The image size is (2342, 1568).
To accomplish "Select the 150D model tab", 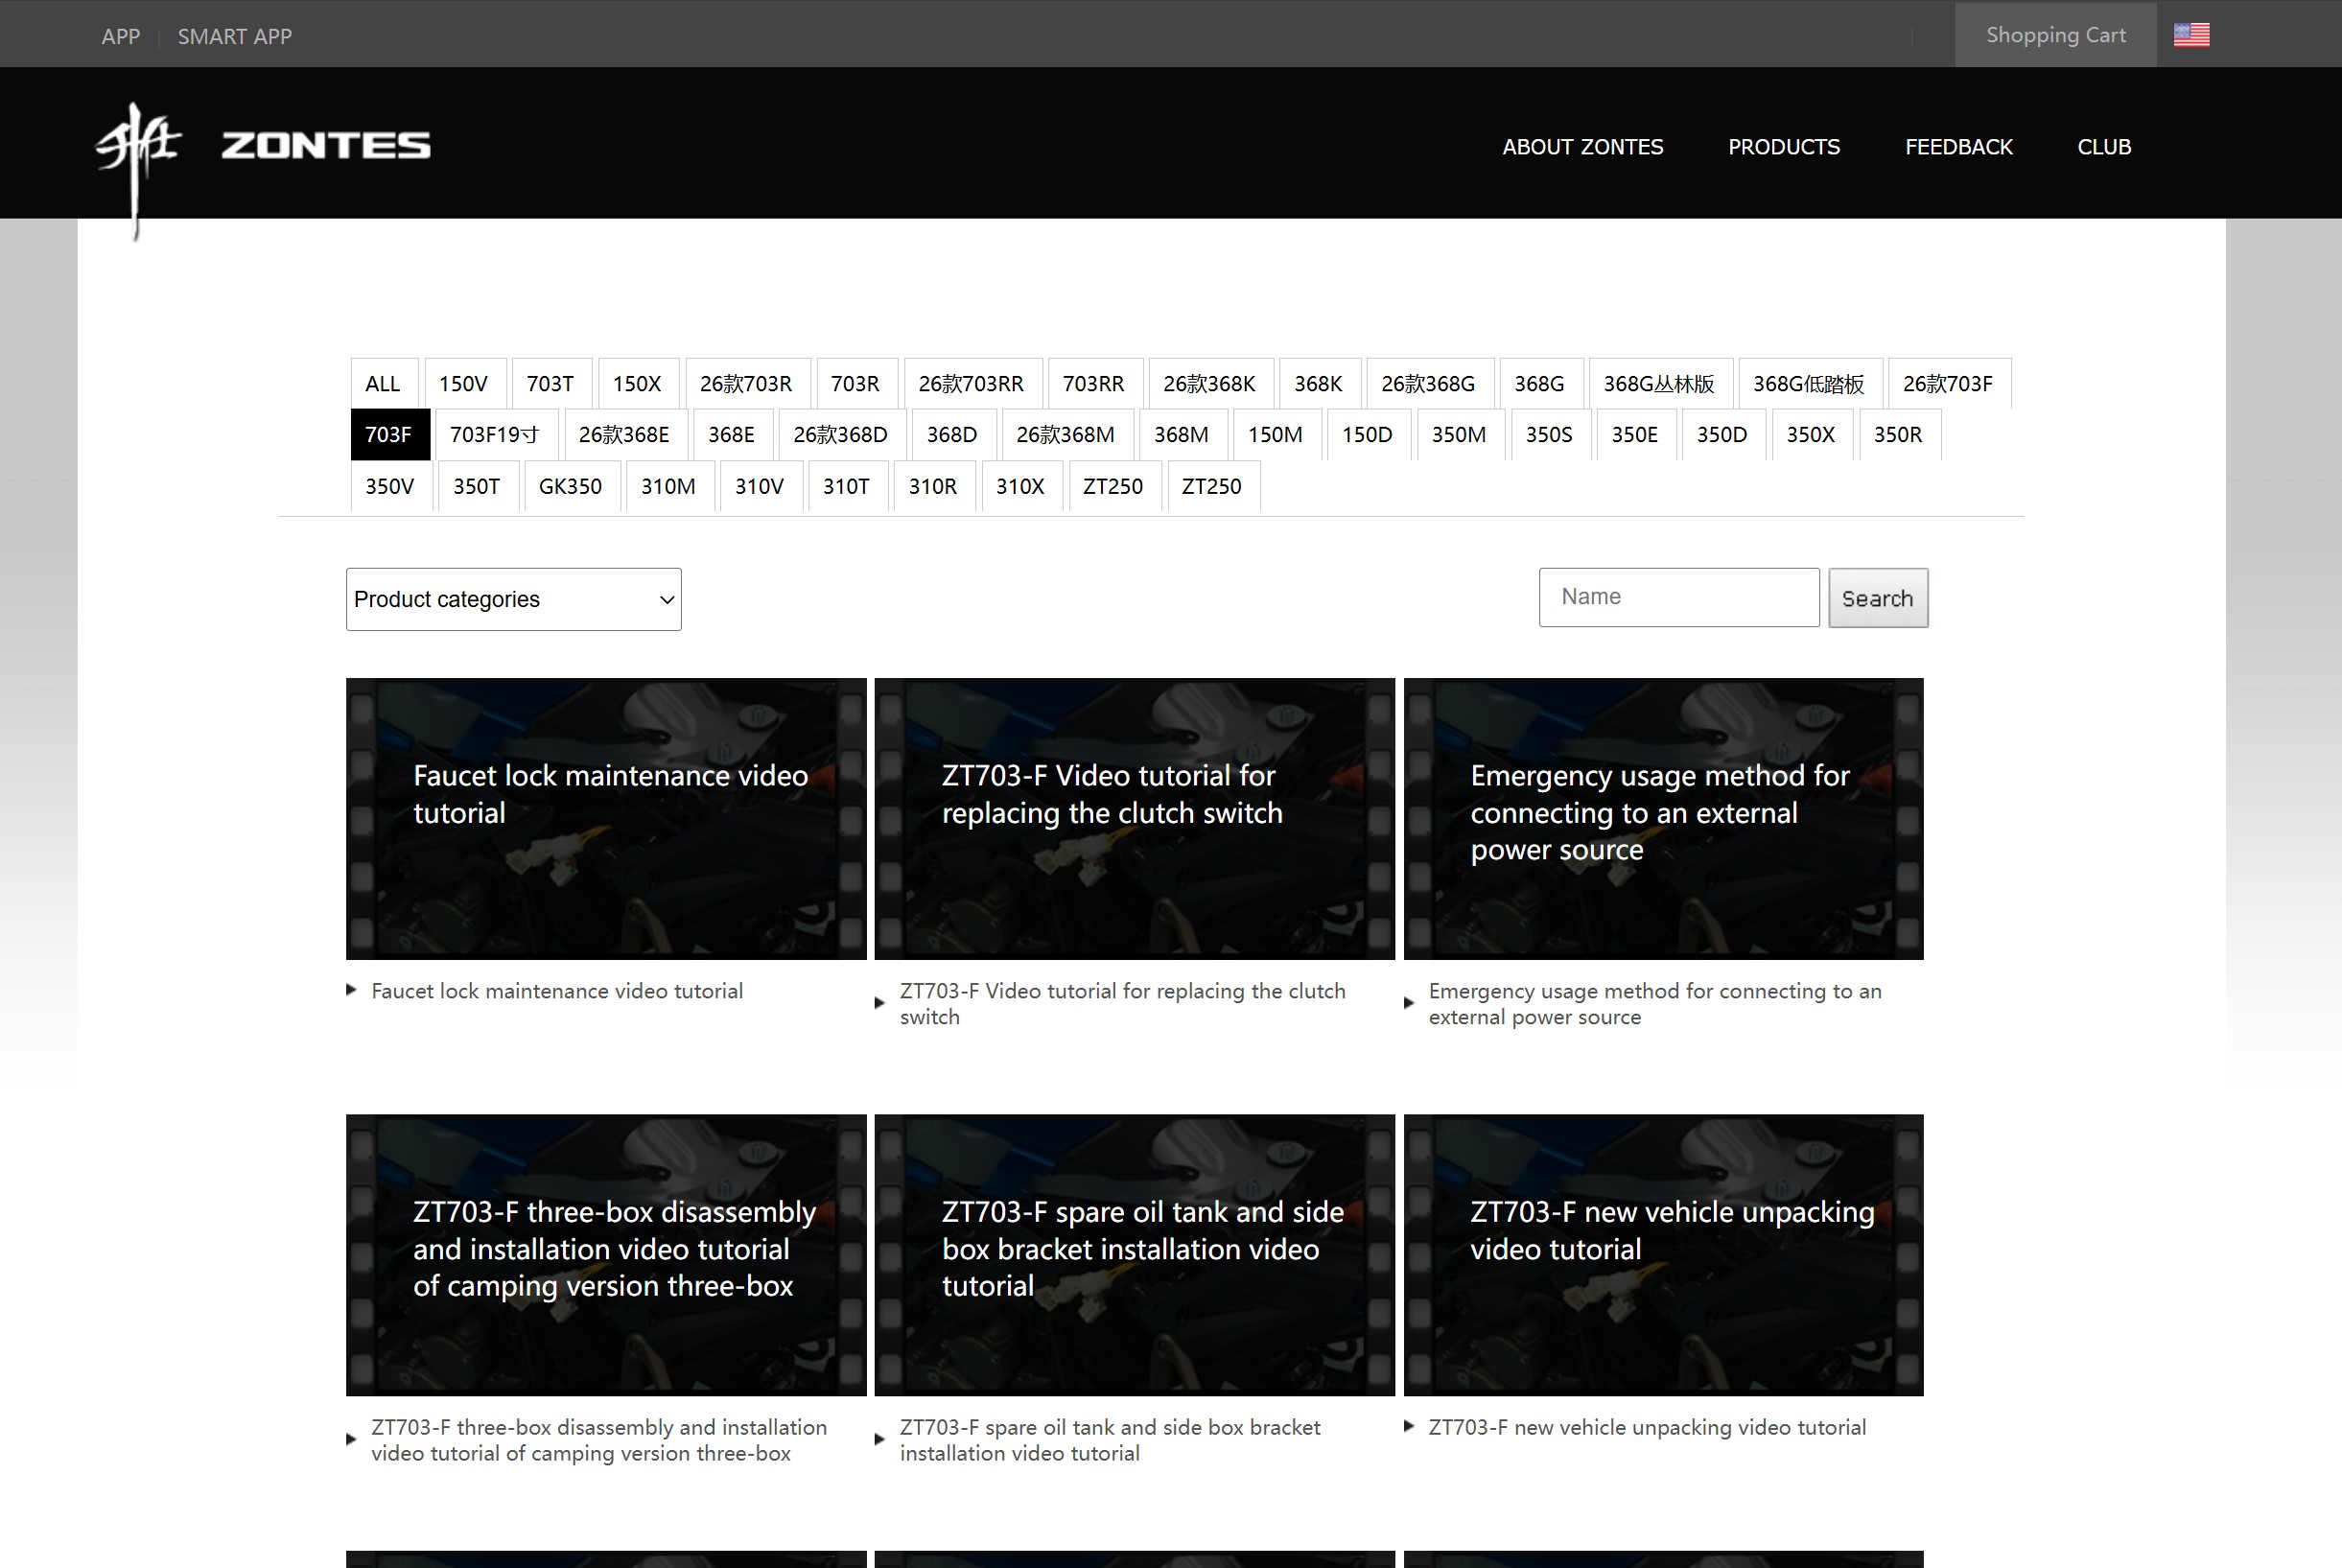I will (x=1368, y=434).
